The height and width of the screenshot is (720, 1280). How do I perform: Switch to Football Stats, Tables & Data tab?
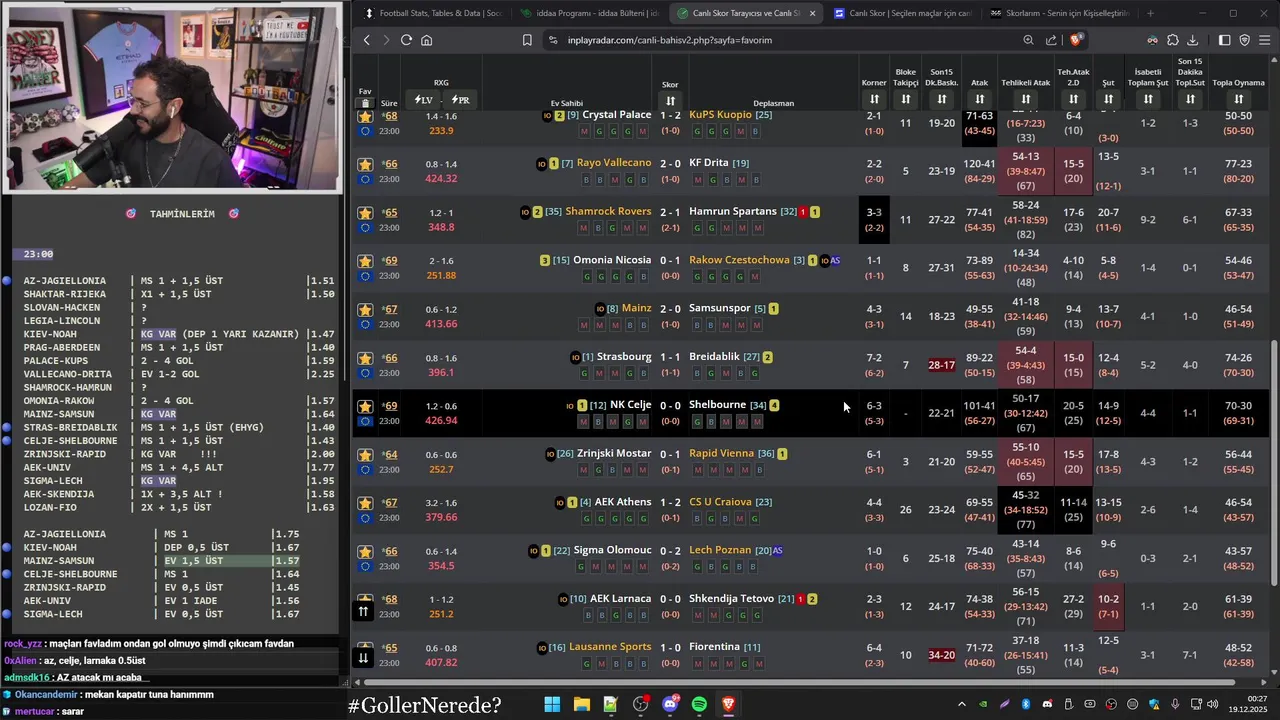(433, 13)
